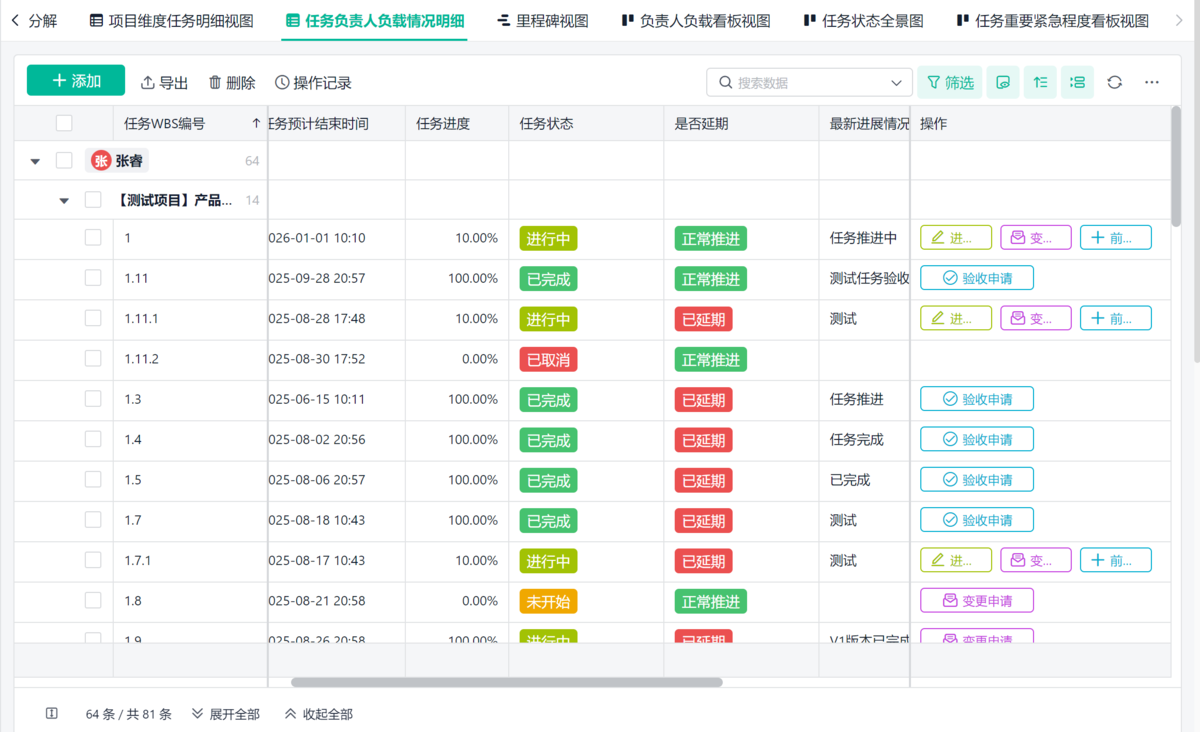Open the more options ellipsis menu

[x=1152, y=83]
